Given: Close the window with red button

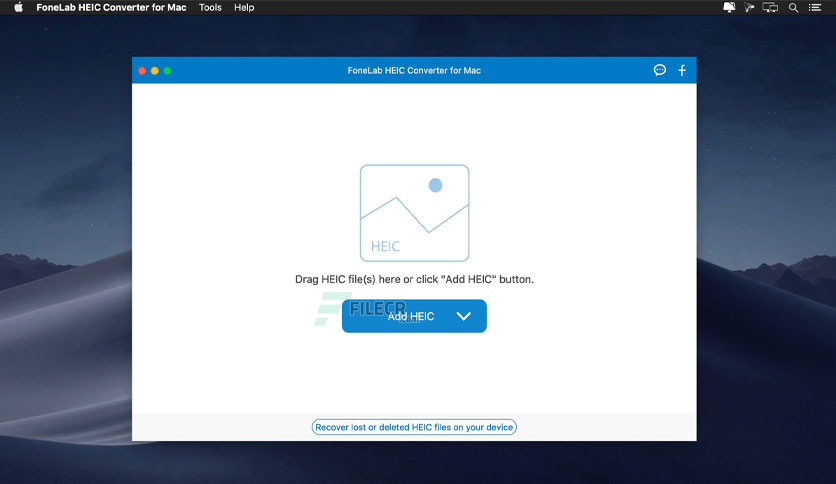Looking at the screenshot, I should click(142, 70).
